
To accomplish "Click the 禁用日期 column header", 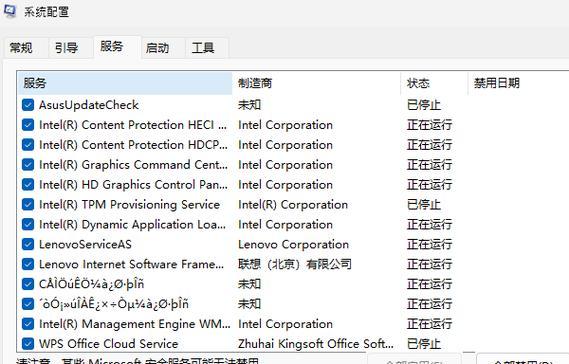I will 519,83.
